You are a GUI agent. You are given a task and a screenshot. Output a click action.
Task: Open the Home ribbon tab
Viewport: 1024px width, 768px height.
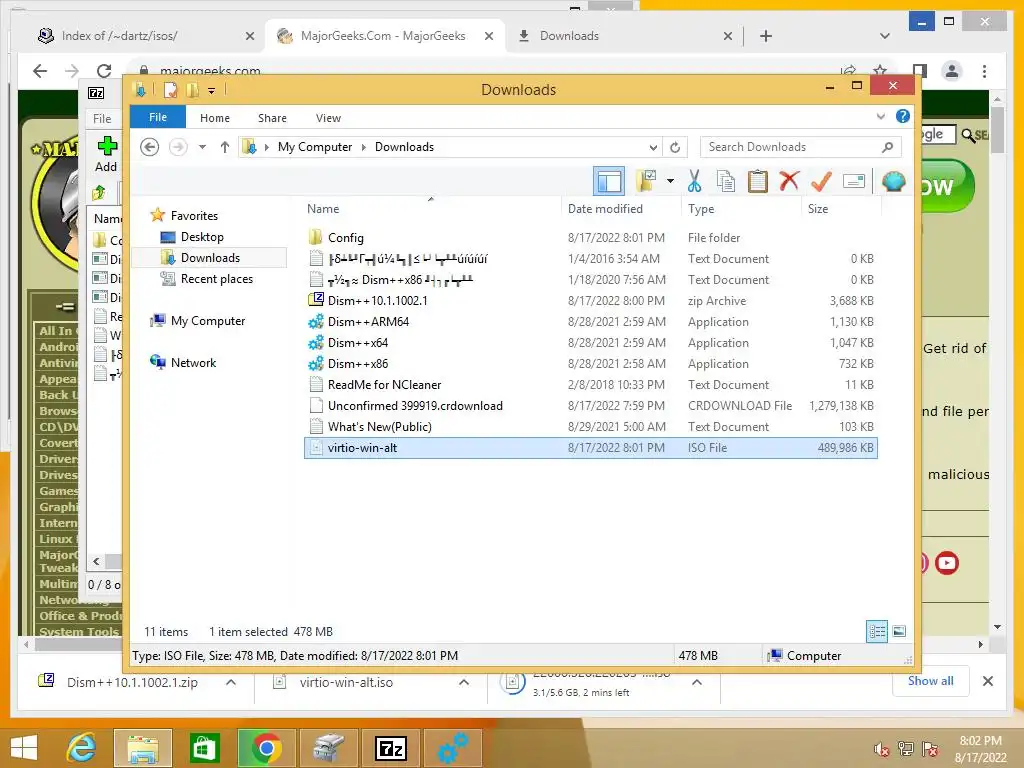215,118
